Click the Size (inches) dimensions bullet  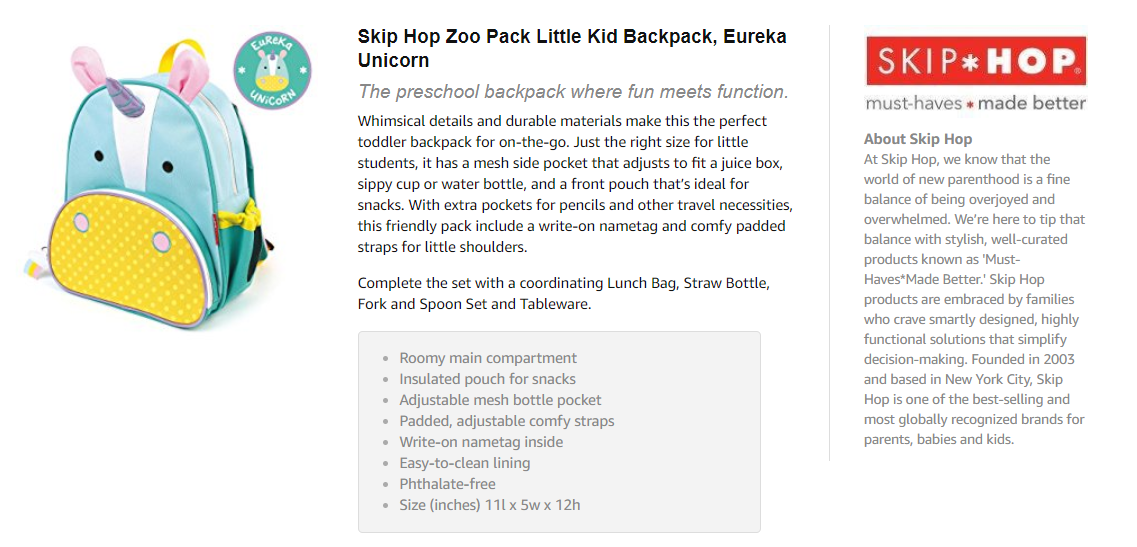[489, 505]
